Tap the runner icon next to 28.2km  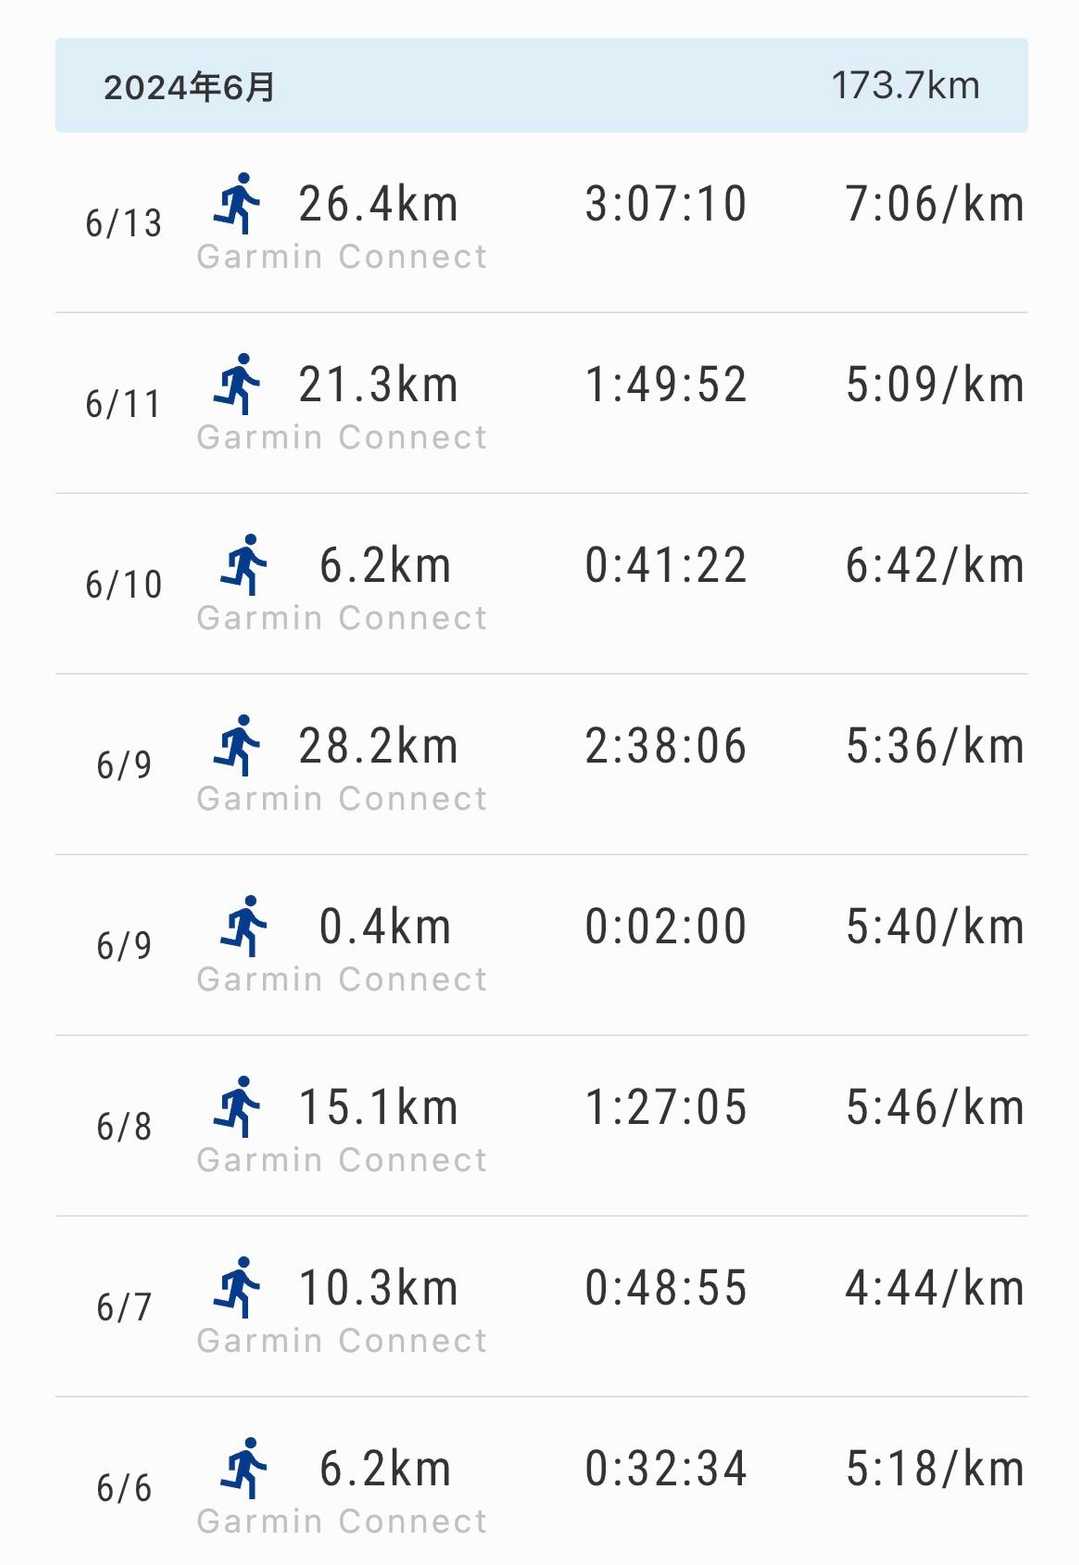pyautogui.click(x=237, y=745)
